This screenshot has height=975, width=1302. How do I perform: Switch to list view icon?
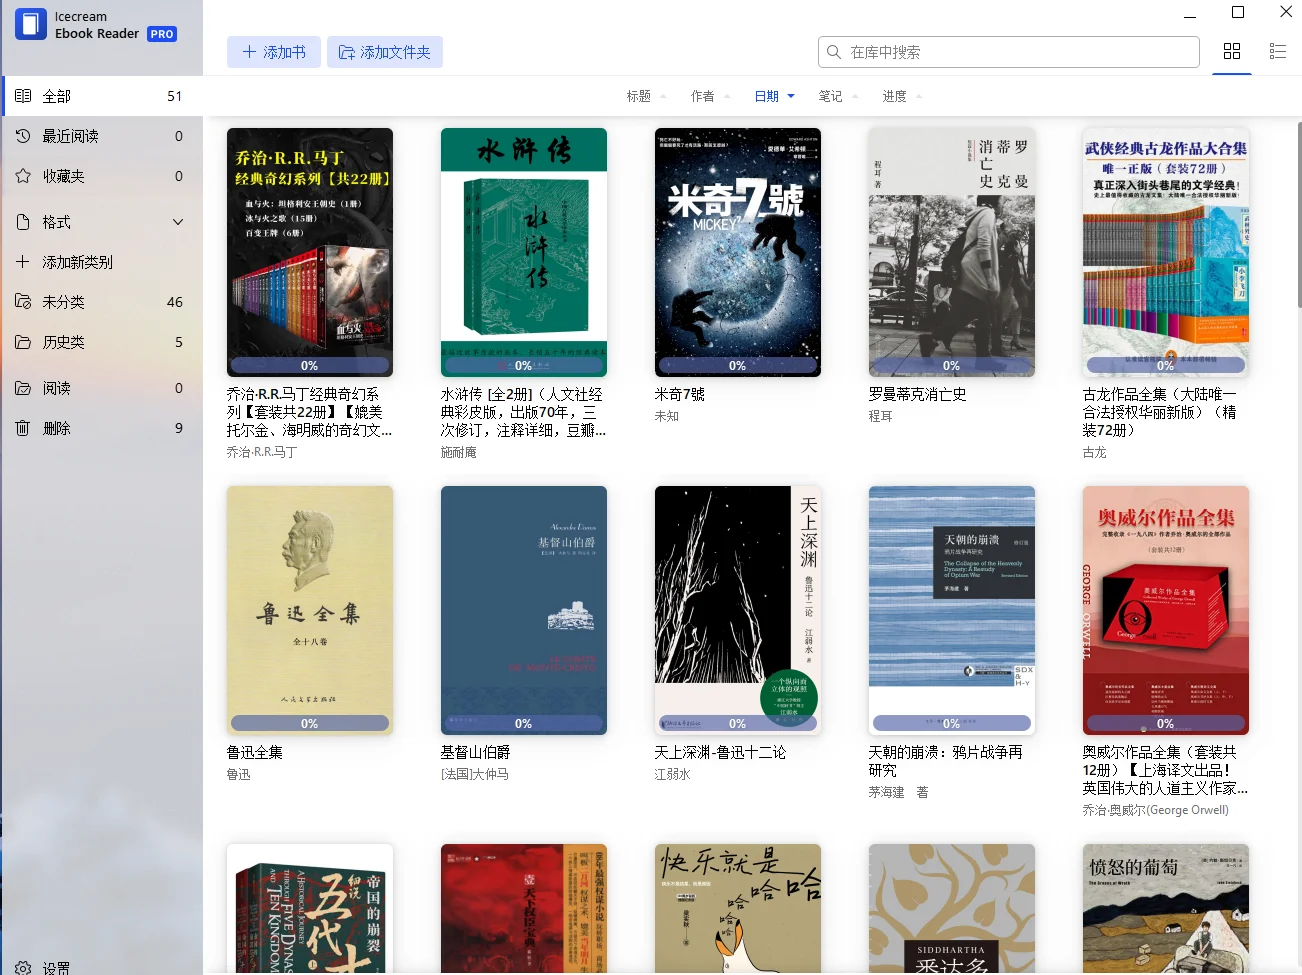(x=1278, y=51)
